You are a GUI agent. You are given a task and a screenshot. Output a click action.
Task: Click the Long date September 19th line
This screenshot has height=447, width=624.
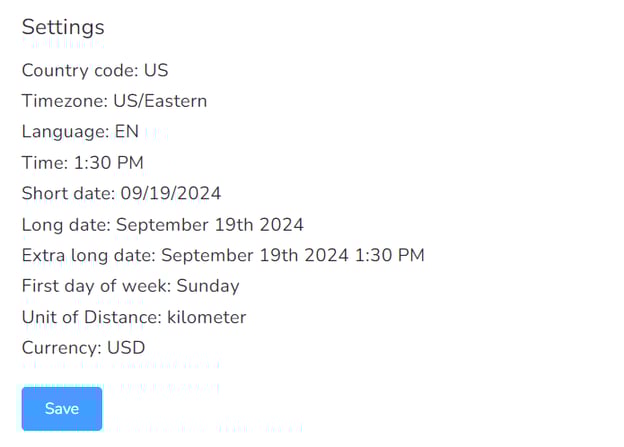coord(162,224)
